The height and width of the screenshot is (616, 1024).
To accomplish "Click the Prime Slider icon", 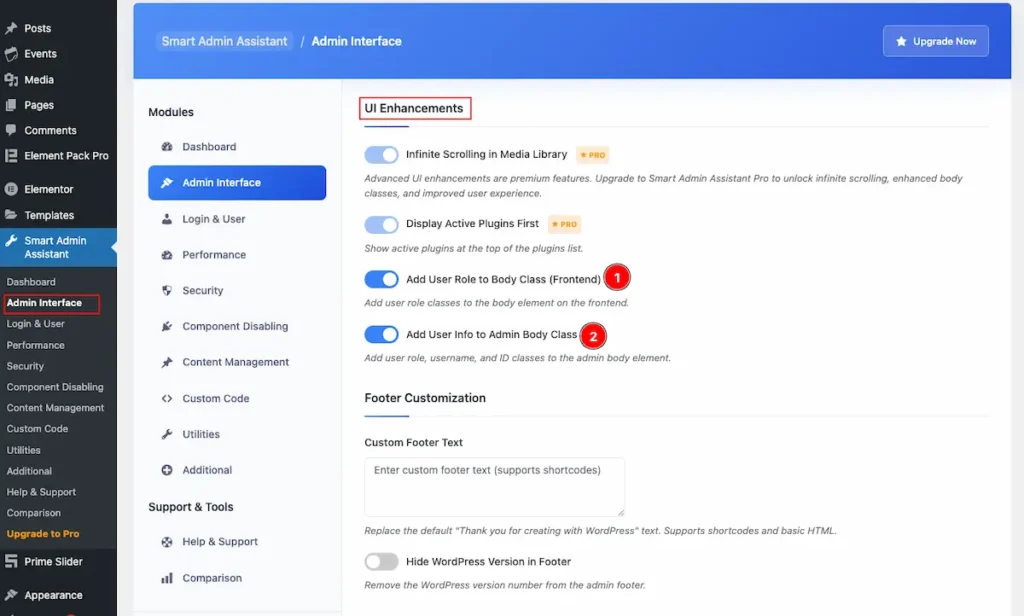I will 11,561.
